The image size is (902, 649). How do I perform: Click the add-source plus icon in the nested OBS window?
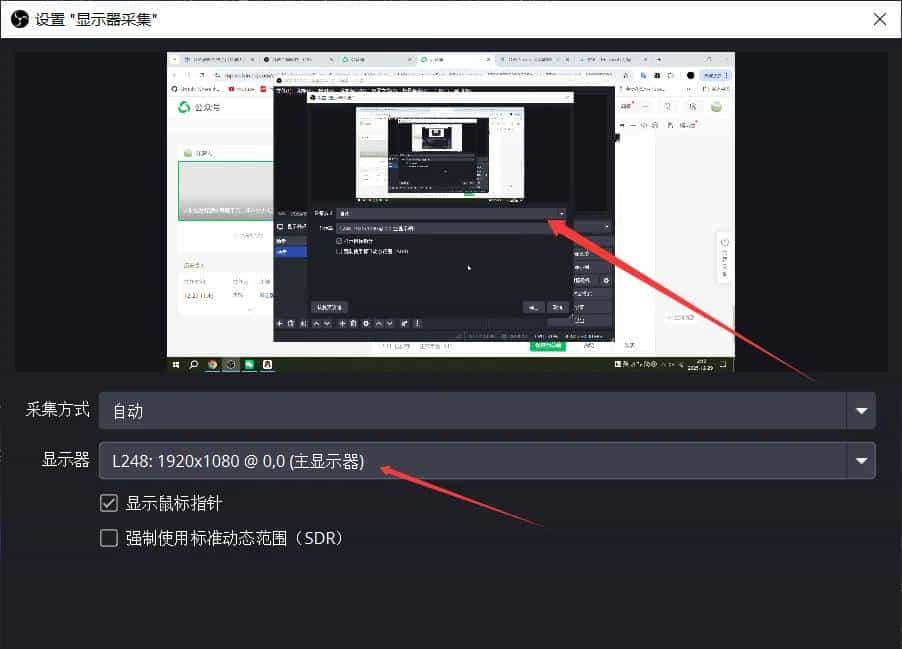(x=342, y=324)
